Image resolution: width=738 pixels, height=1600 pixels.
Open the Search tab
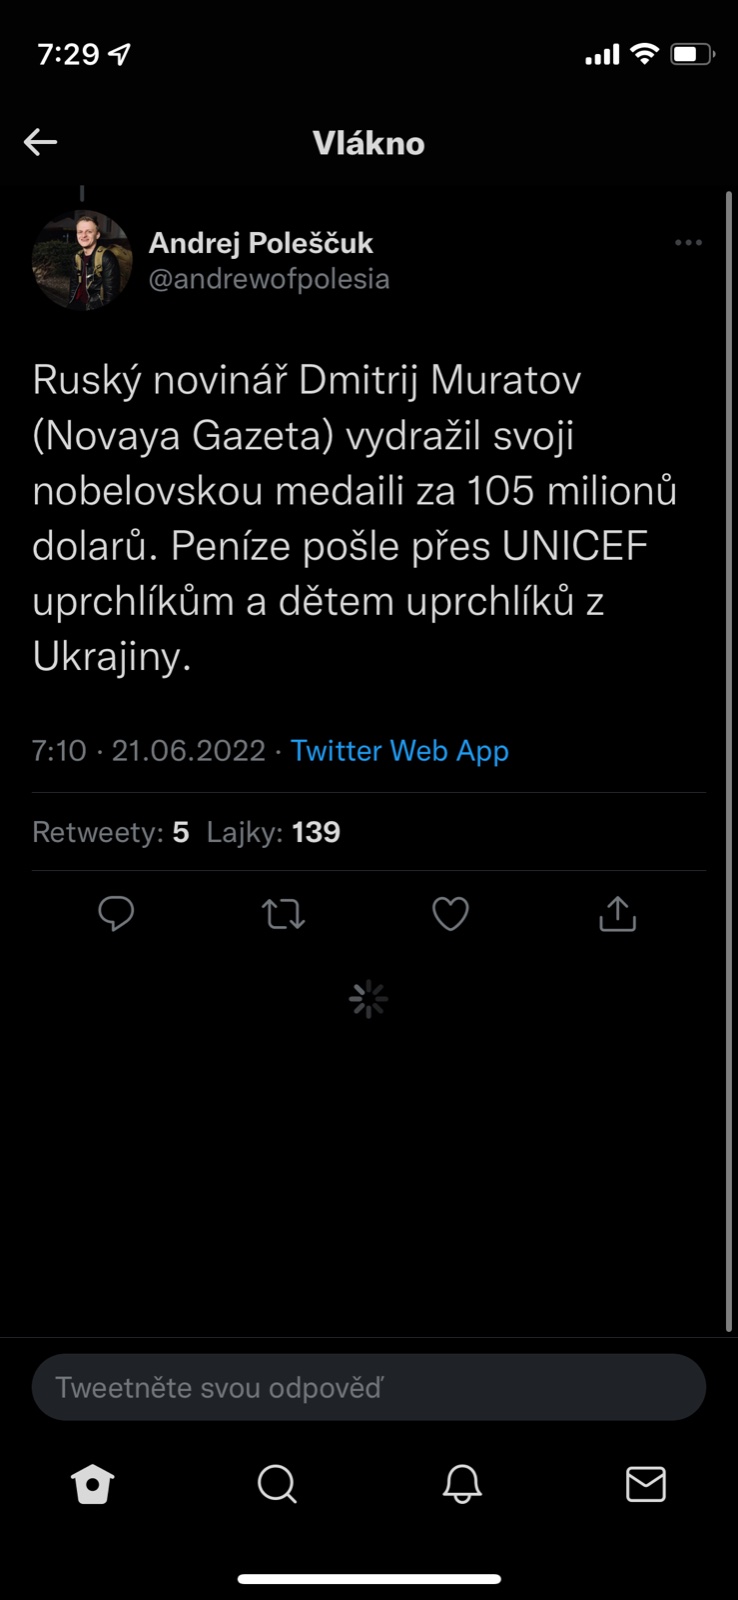[x=277, y=1485]
